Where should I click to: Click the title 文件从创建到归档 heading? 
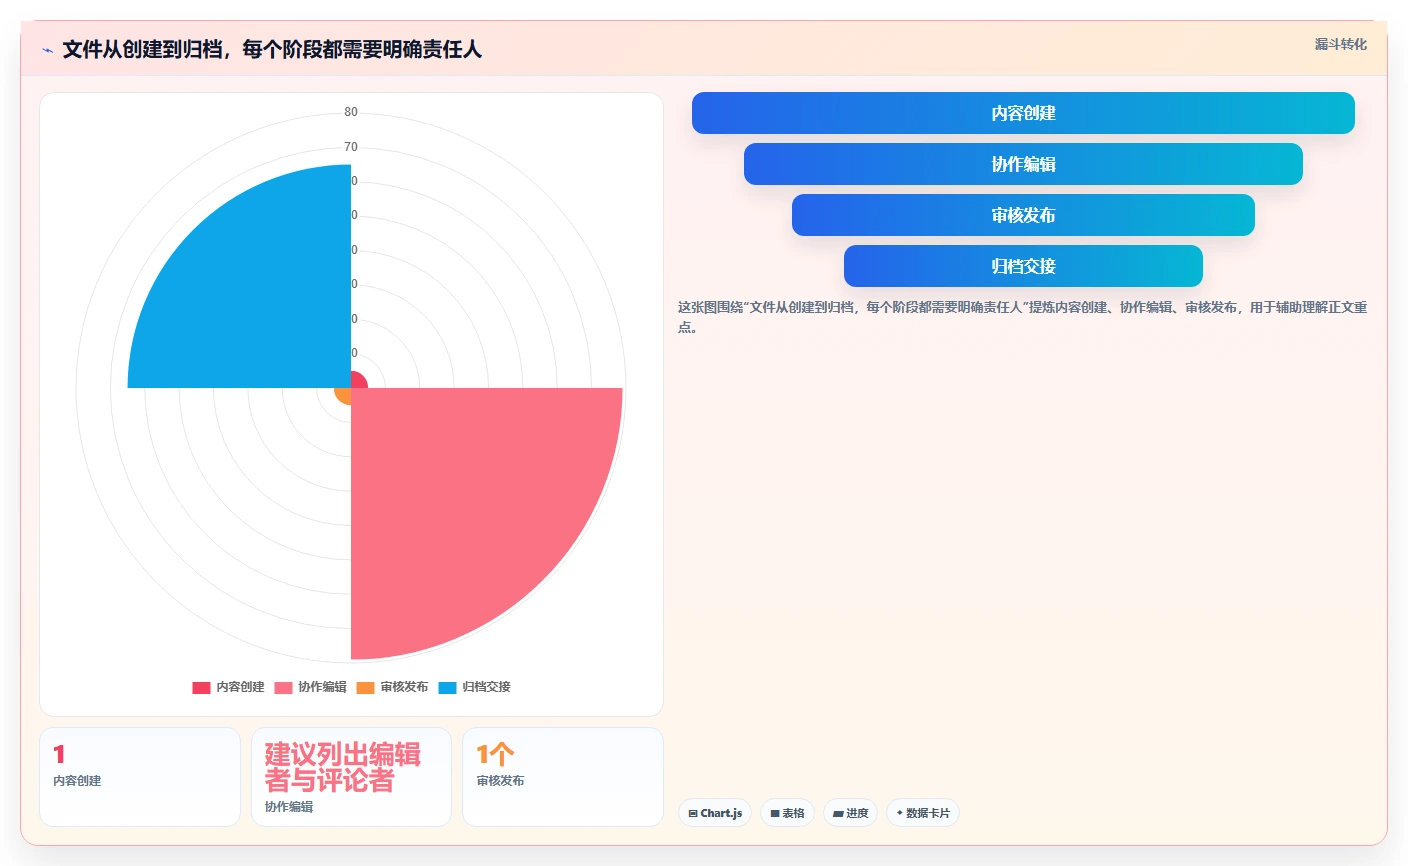(x=272, y=49)
